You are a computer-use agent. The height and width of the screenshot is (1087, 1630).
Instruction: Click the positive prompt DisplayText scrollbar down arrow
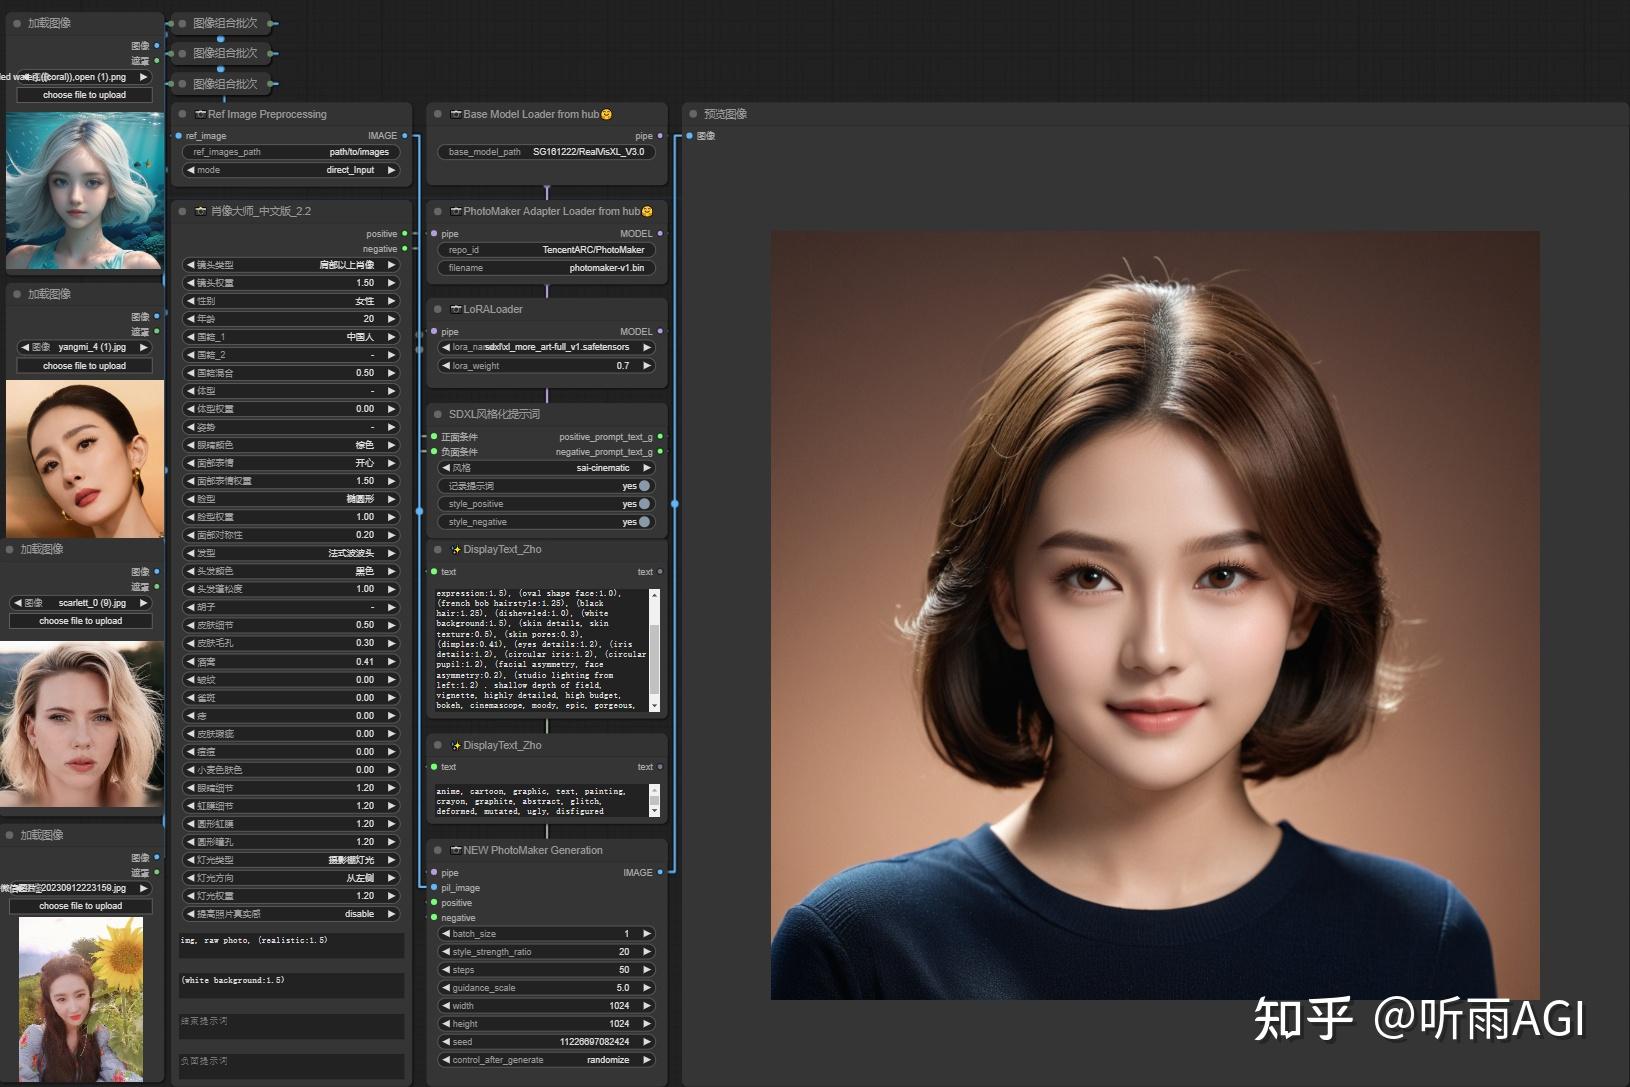655,705
